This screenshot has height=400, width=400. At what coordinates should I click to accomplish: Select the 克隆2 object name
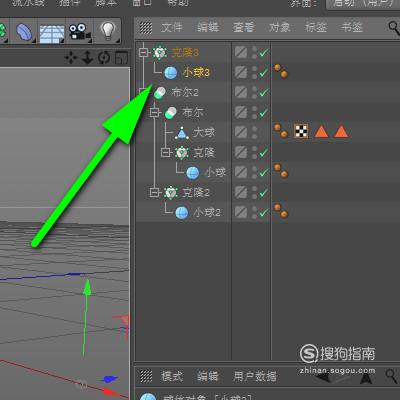point(196,192)
